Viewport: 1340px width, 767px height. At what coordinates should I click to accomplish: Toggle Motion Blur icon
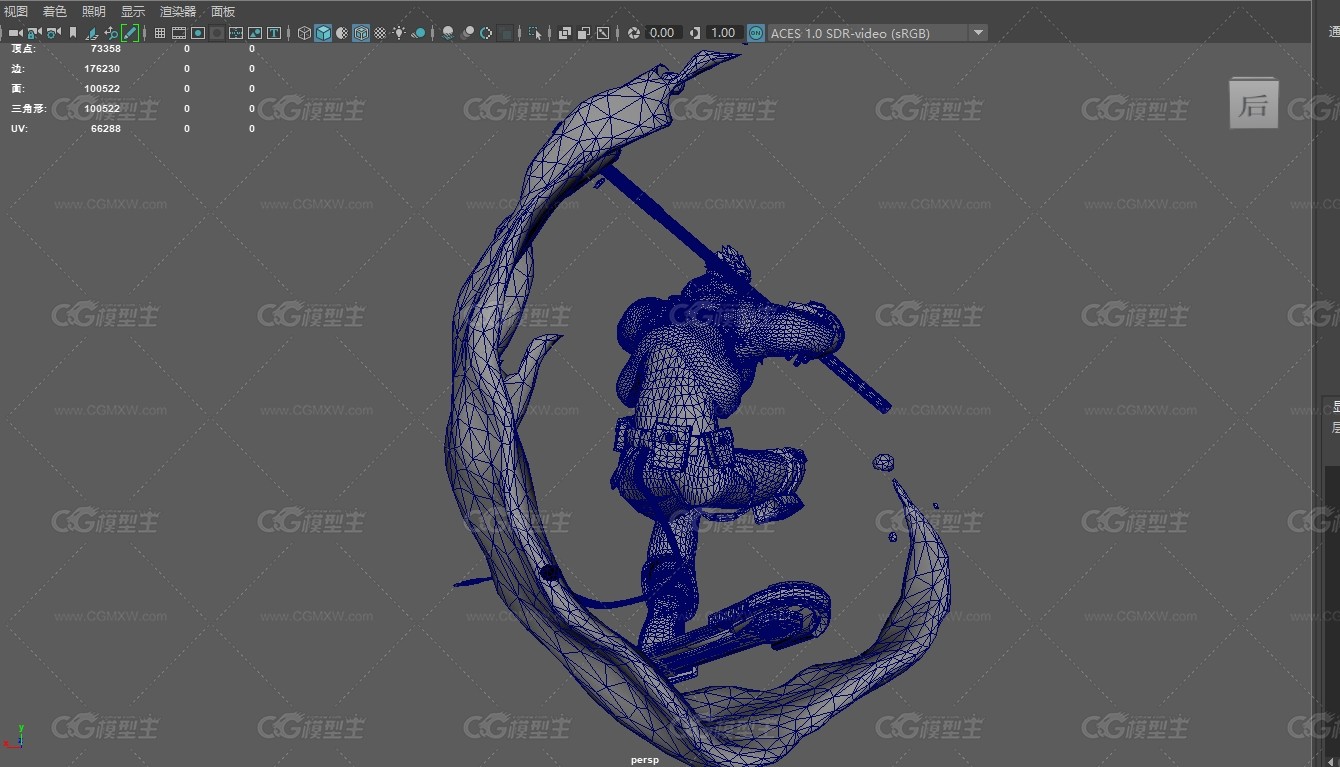point(467,33)
